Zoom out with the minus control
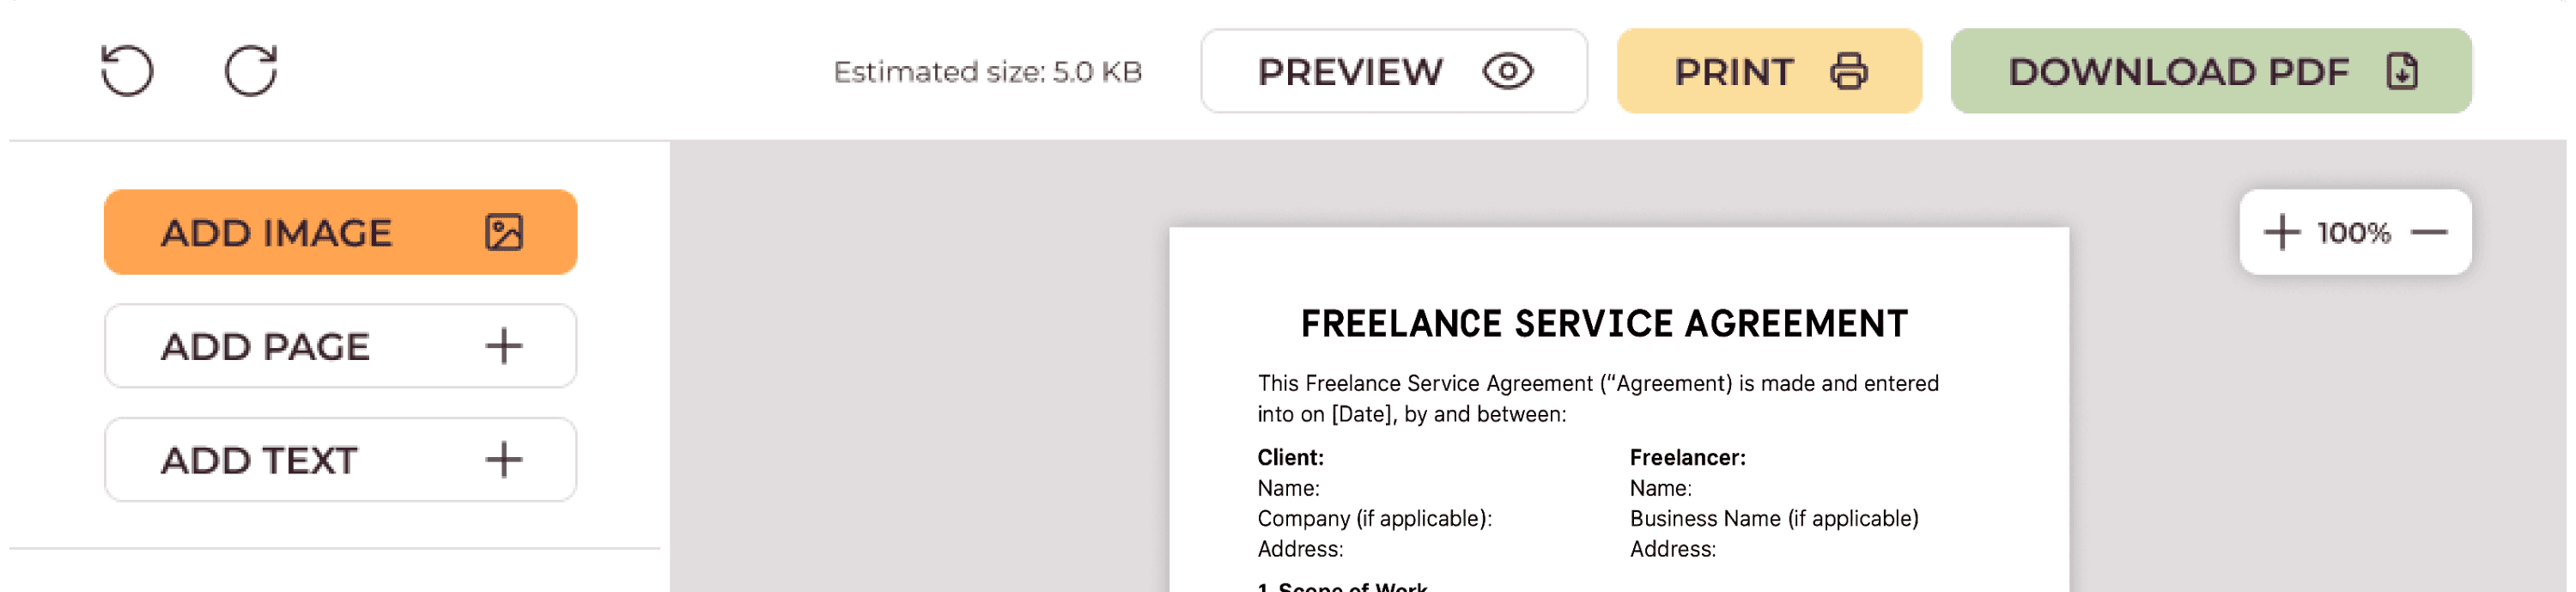 pos(2432,231)
